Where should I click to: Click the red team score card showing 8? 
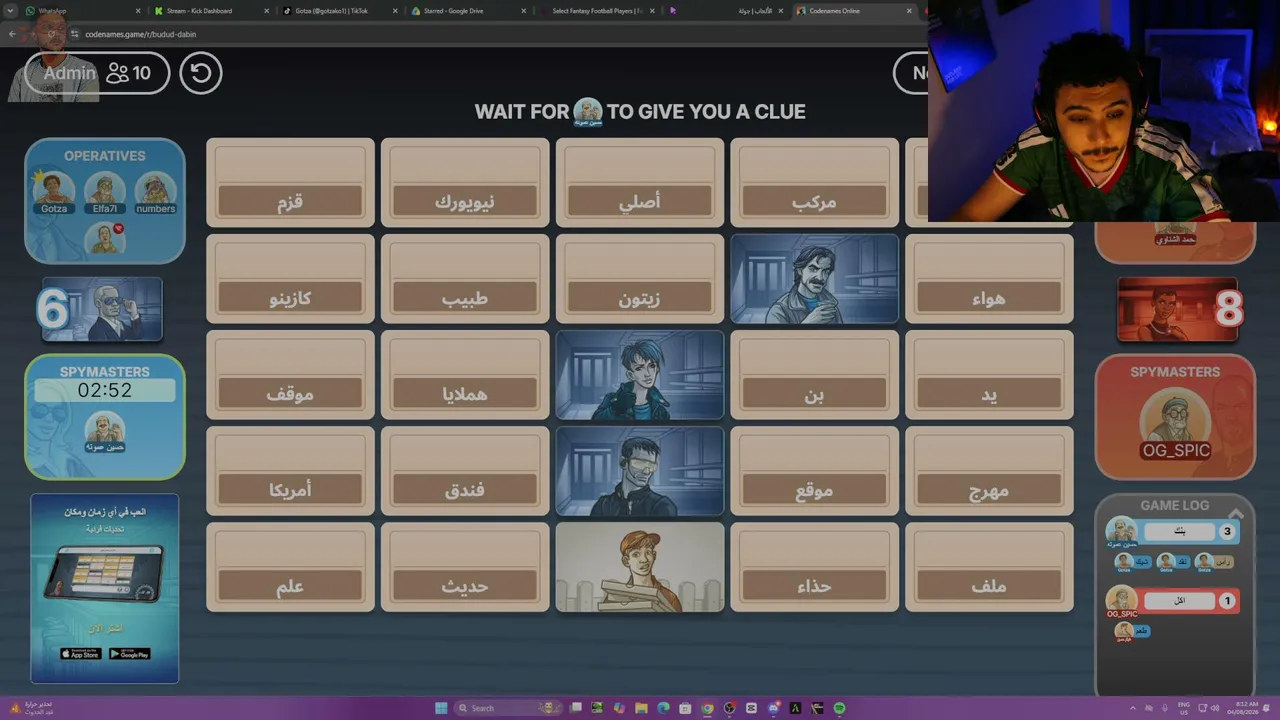tap(1179, 310)
